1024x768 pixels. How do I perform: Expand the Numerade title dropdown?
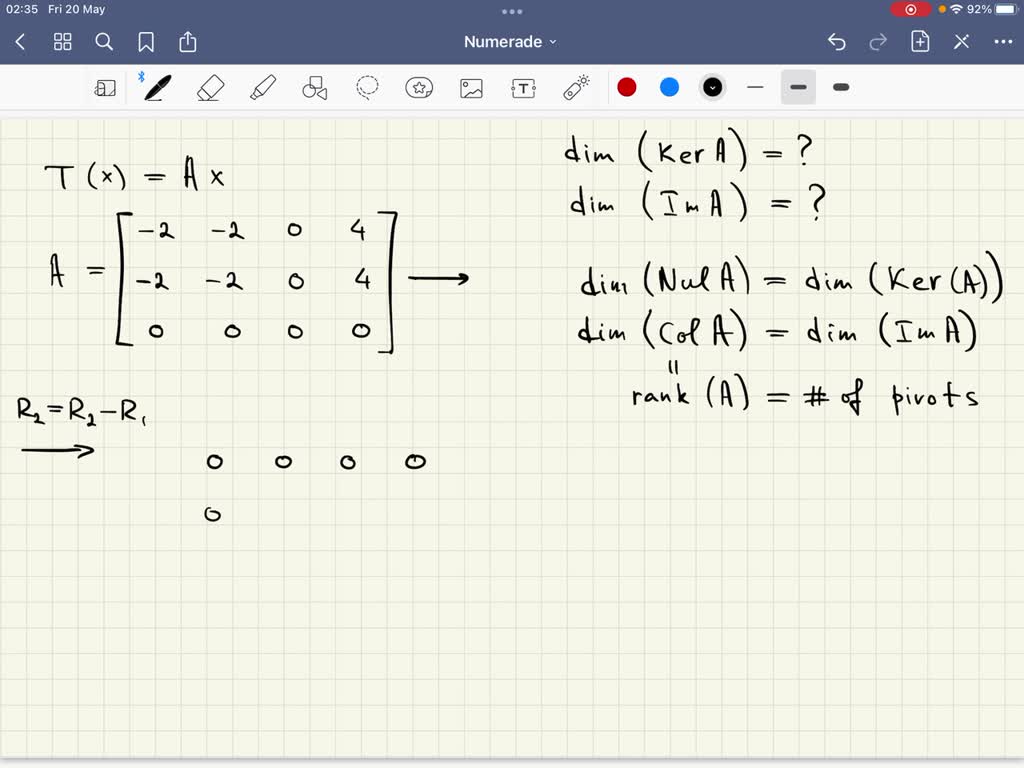coord(511,42)
